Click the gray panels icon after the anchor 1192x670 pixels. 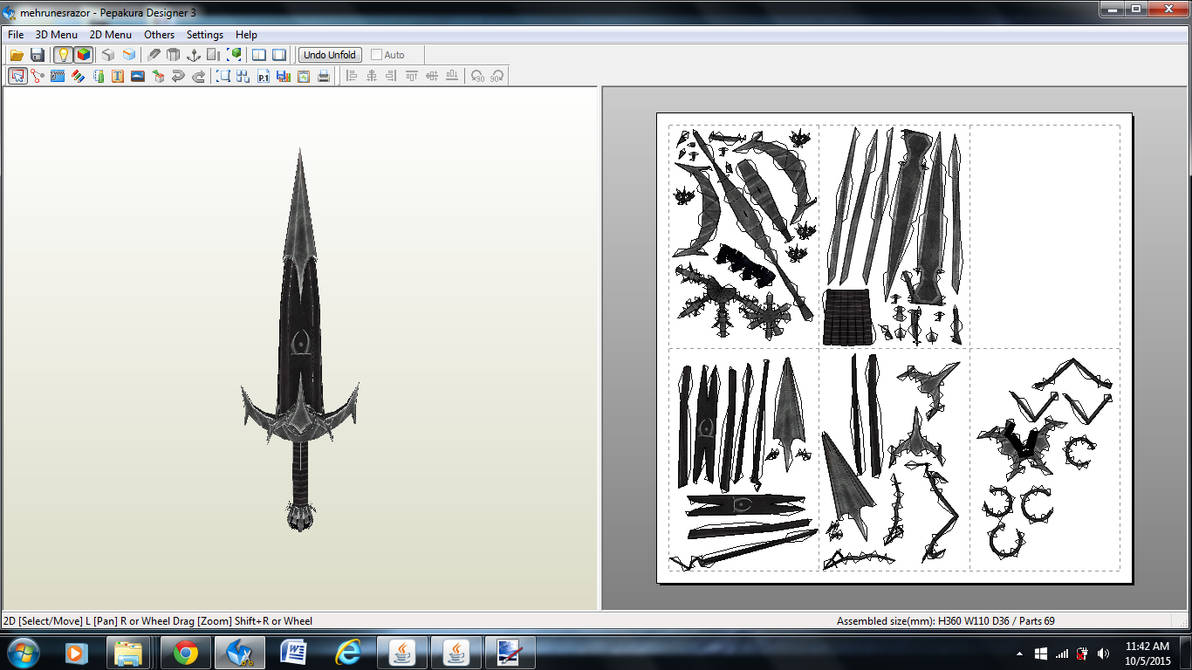coord(214,55)
